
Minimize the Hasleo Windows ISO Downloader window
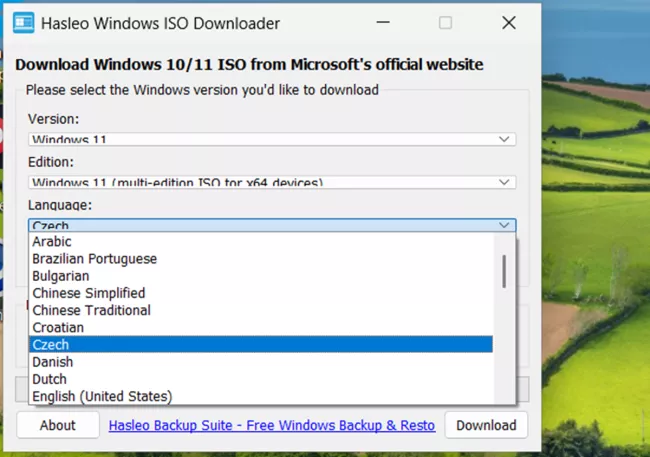[383, 22]
